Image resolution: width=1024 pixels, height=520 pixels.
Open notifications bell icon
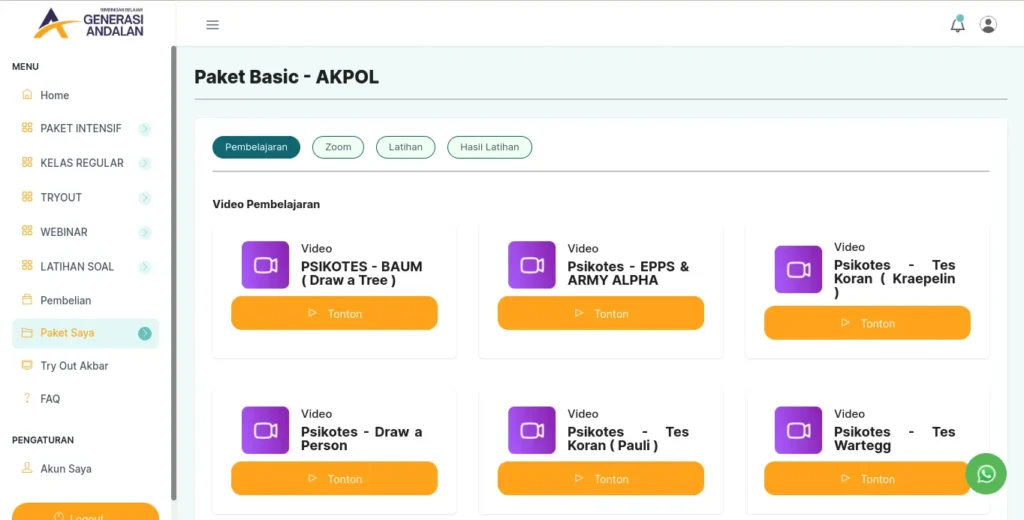(957, 25)
